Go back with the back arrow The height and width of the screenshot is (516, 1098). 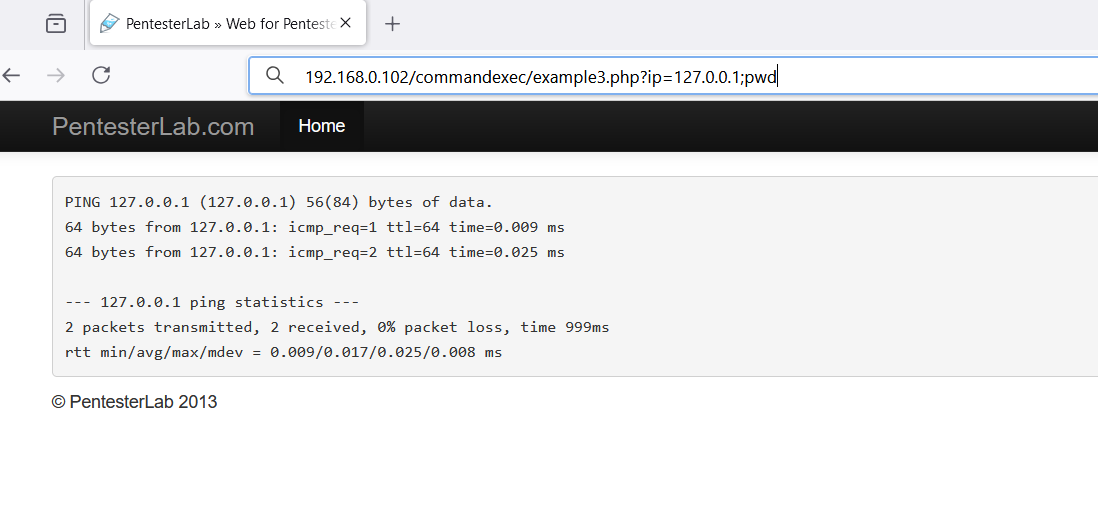click(11, 75)
